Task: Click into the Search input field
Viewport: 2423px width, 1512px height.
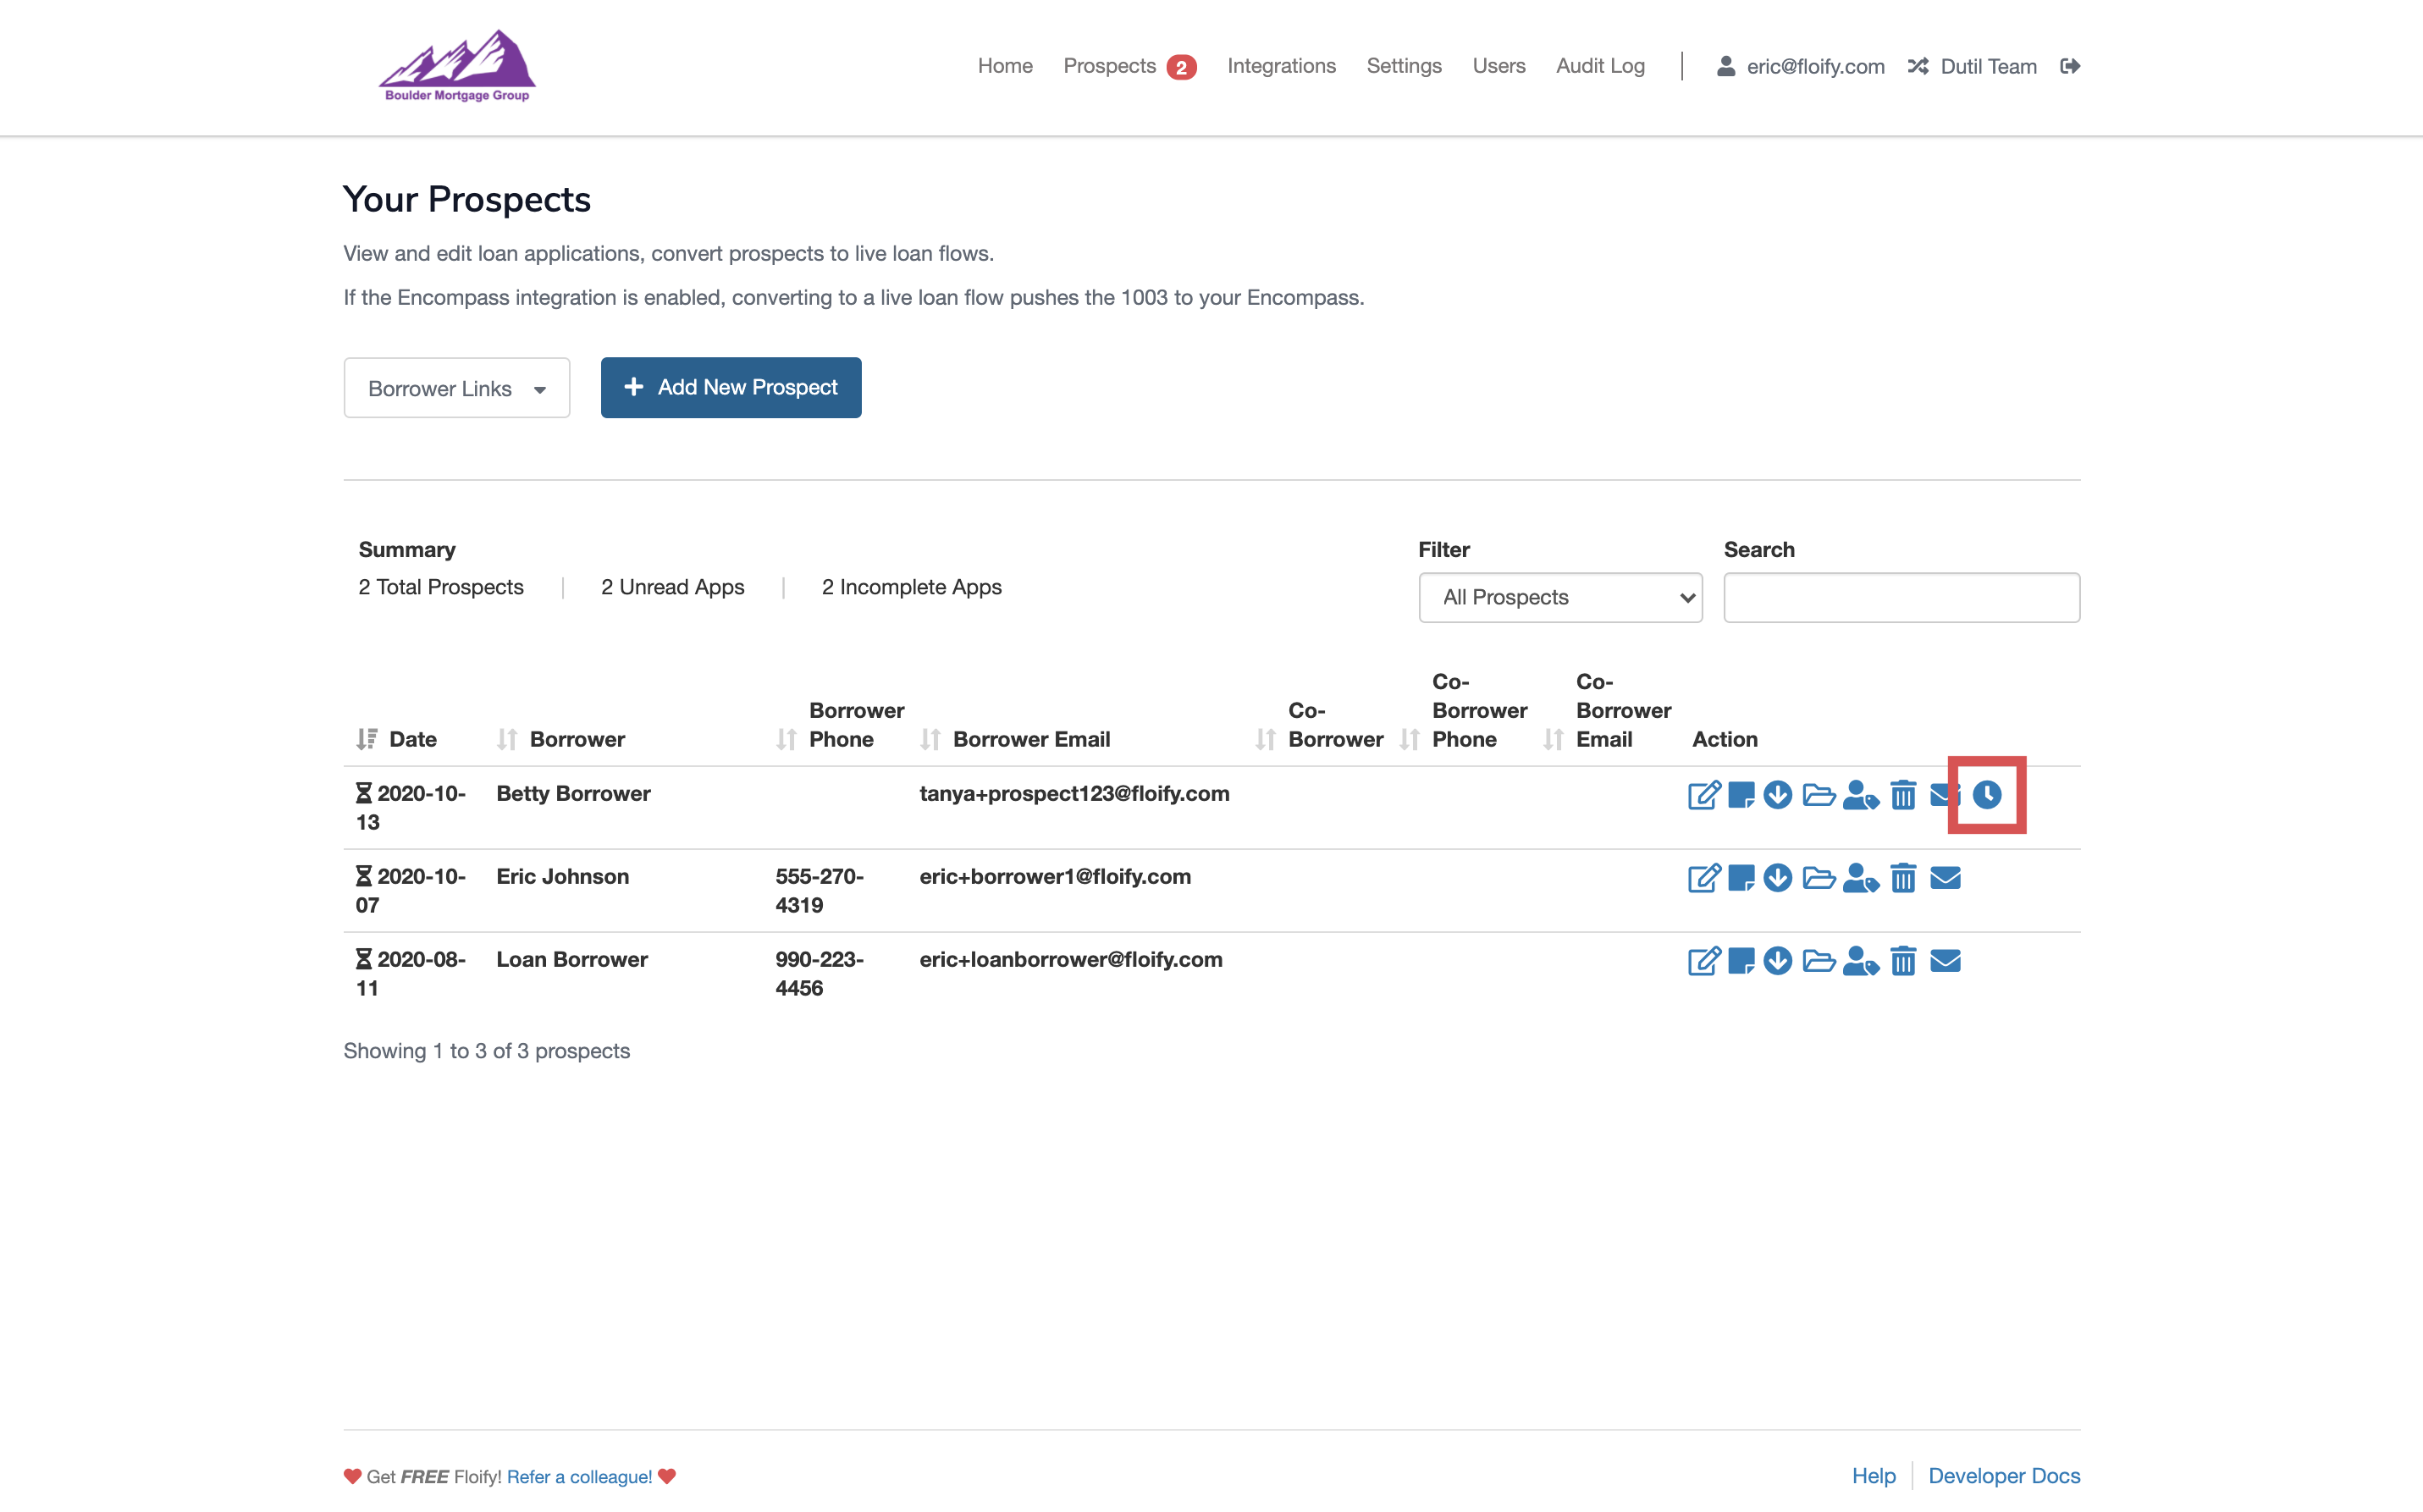Action: (x=1901, y=597)
